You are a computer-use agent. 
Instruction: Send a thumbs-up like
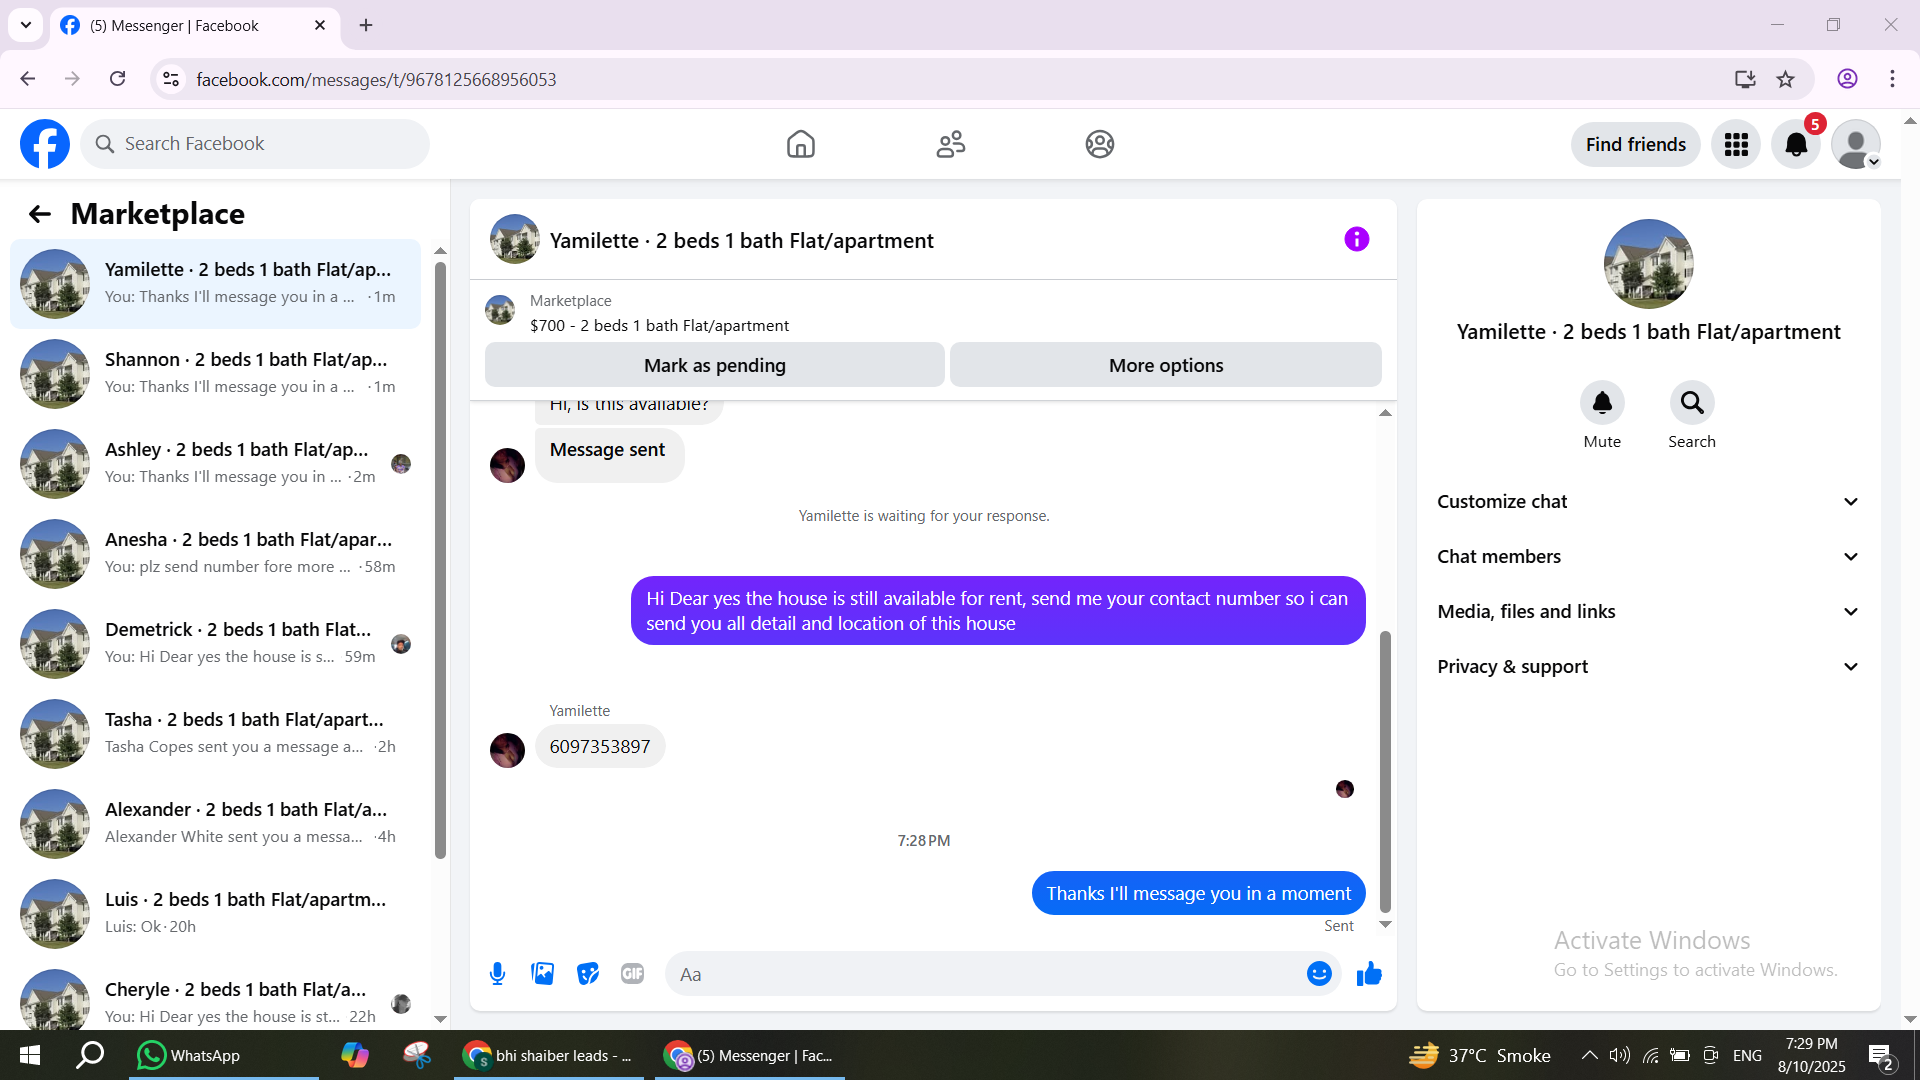coord(1369,974)
